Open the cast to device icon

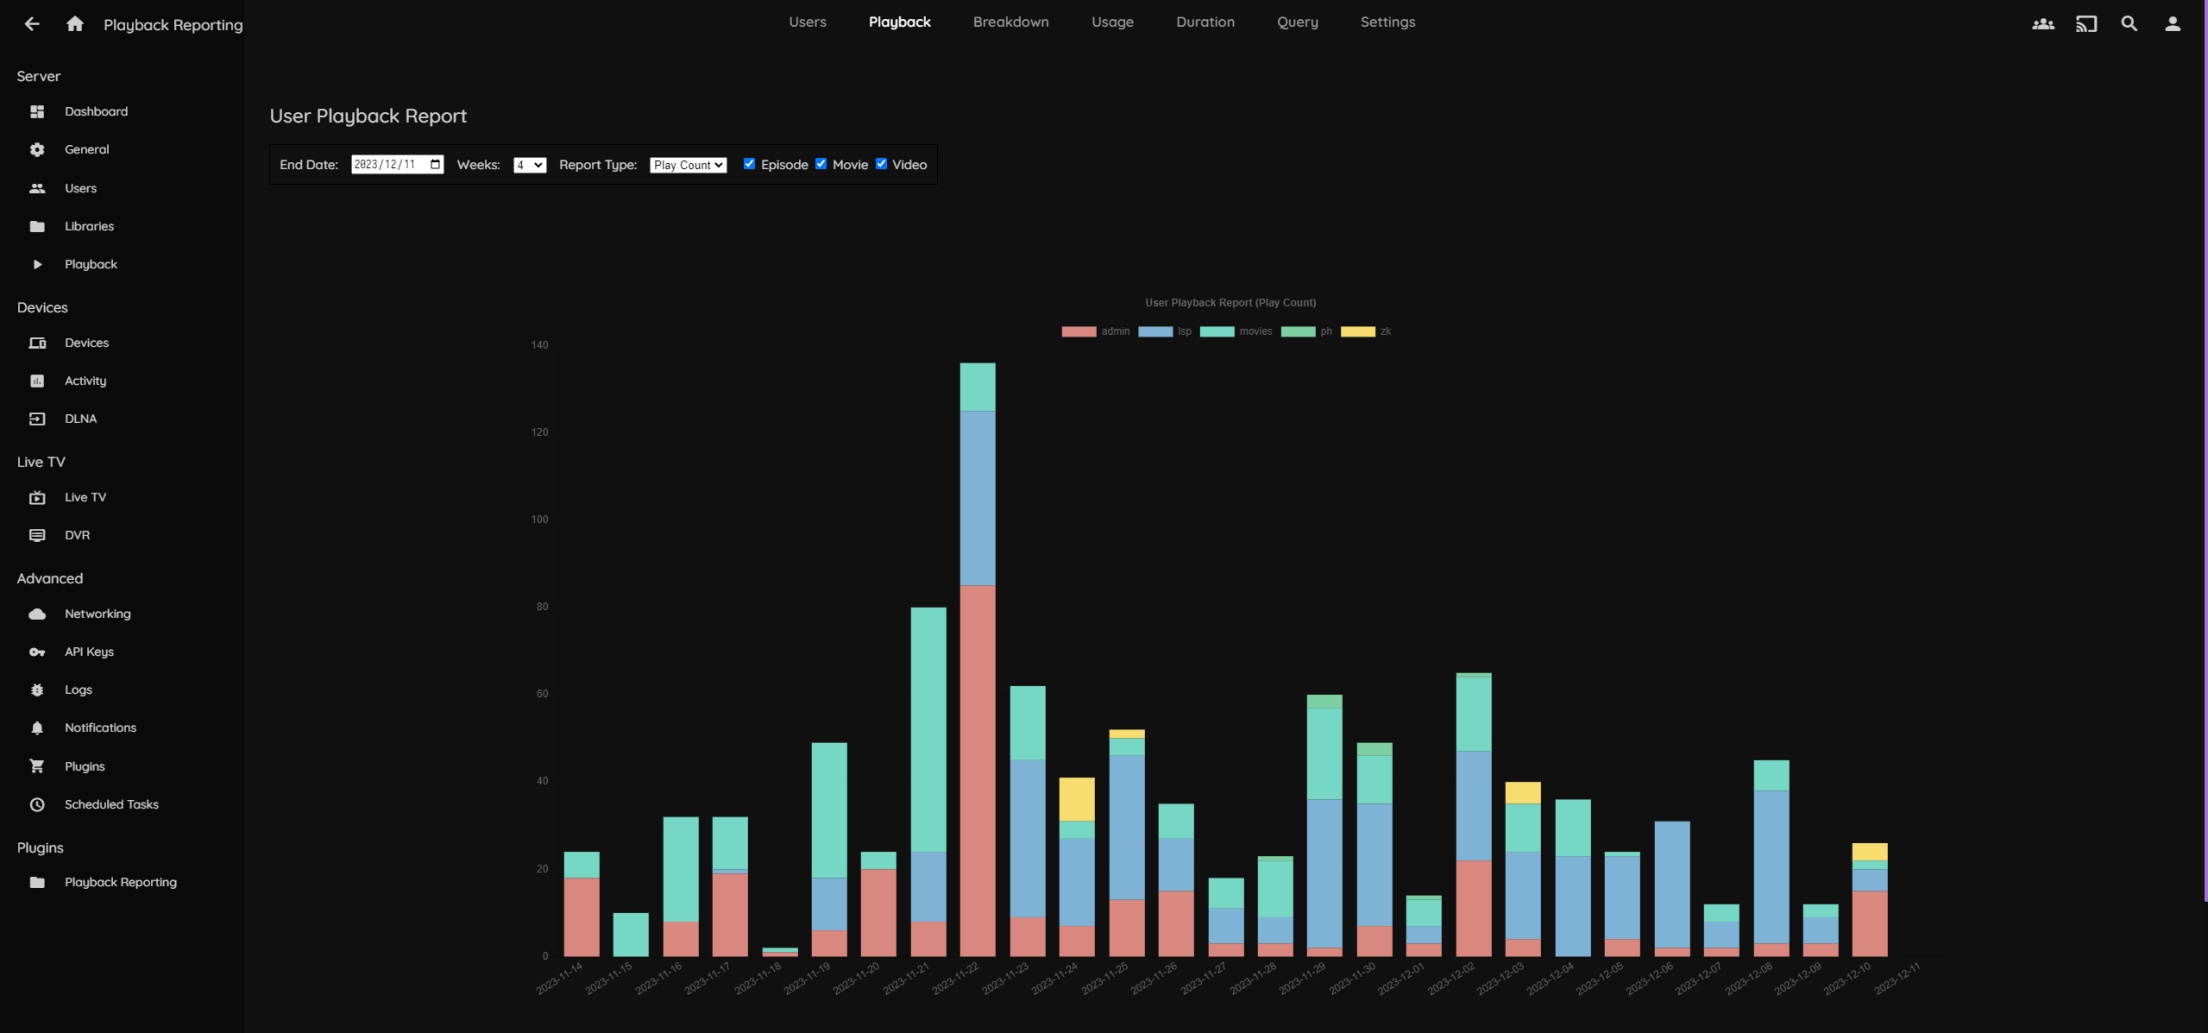click(2086, 24)
